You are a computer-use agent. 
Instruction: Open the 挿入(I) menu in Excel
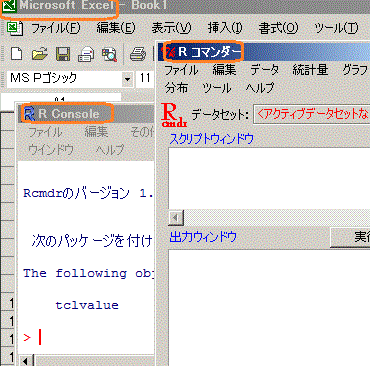tap(225, 28)
